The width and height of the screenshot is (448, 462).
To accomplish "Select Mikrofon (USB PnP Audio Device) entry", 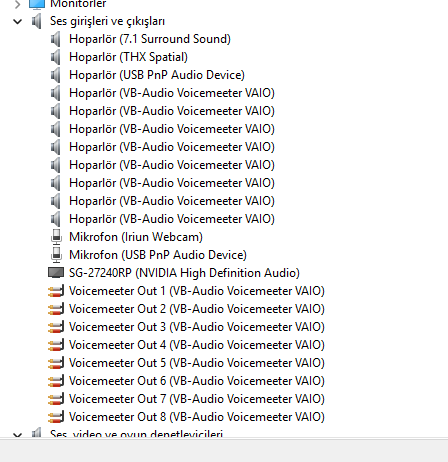I will click(158, 255).
